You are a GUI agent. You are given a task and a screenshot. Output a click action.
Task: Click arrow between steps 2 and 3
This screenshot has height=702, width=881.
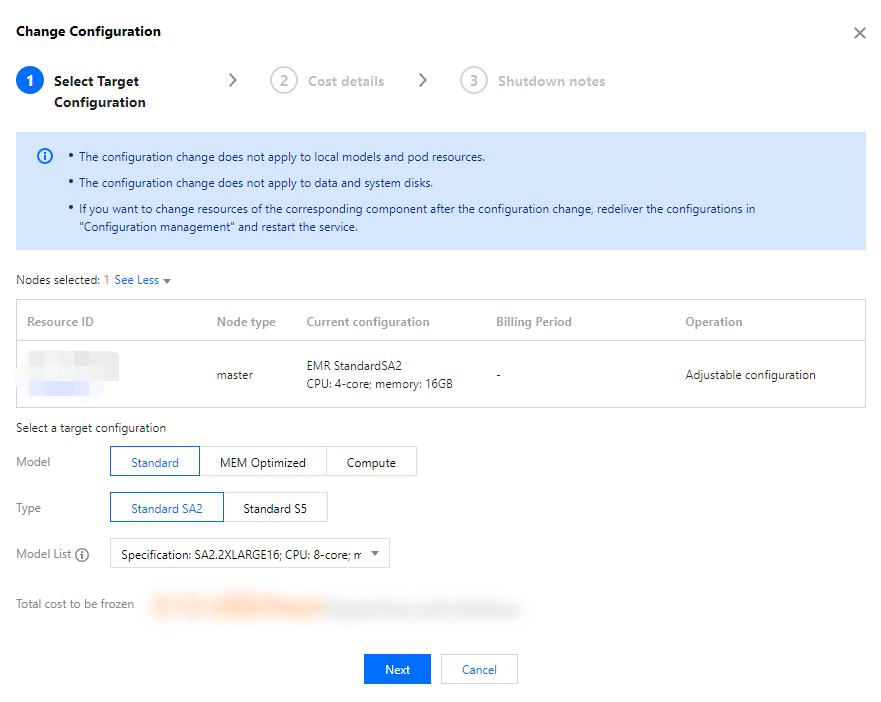coord(423,80)
